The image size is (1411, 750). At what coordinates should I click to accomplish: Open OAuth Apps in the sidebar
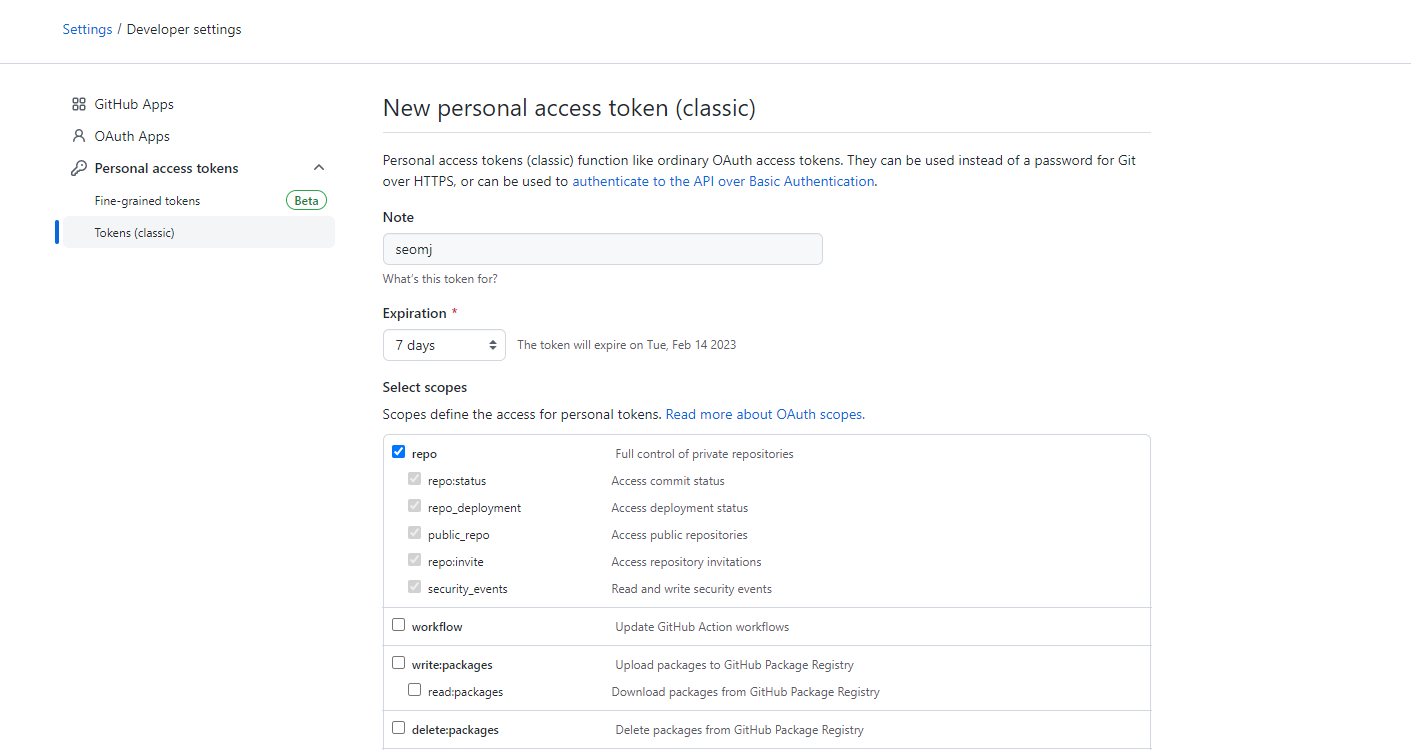(132, 136)
